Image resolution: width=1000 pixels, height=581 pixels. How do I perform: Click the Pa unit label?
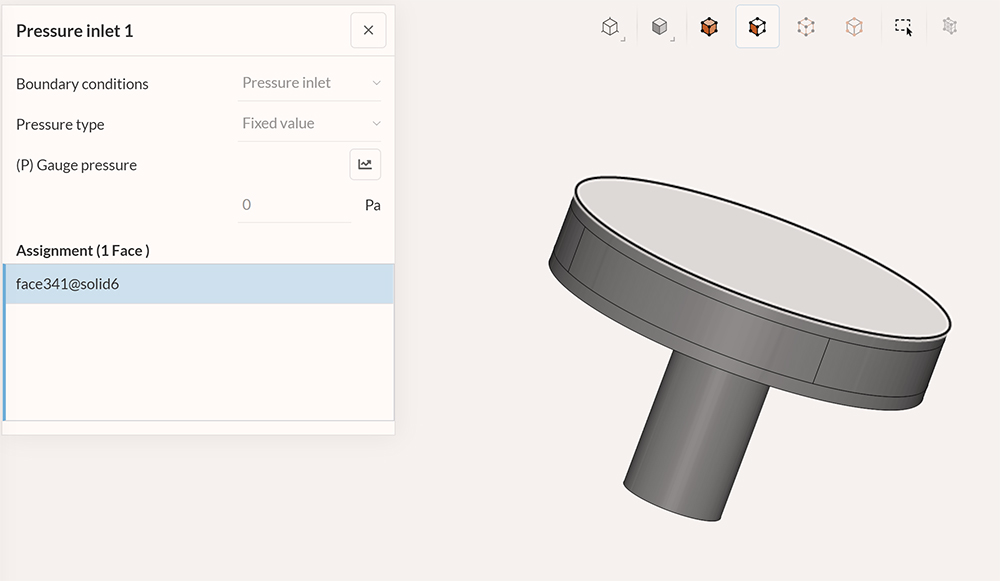(372, 205)
